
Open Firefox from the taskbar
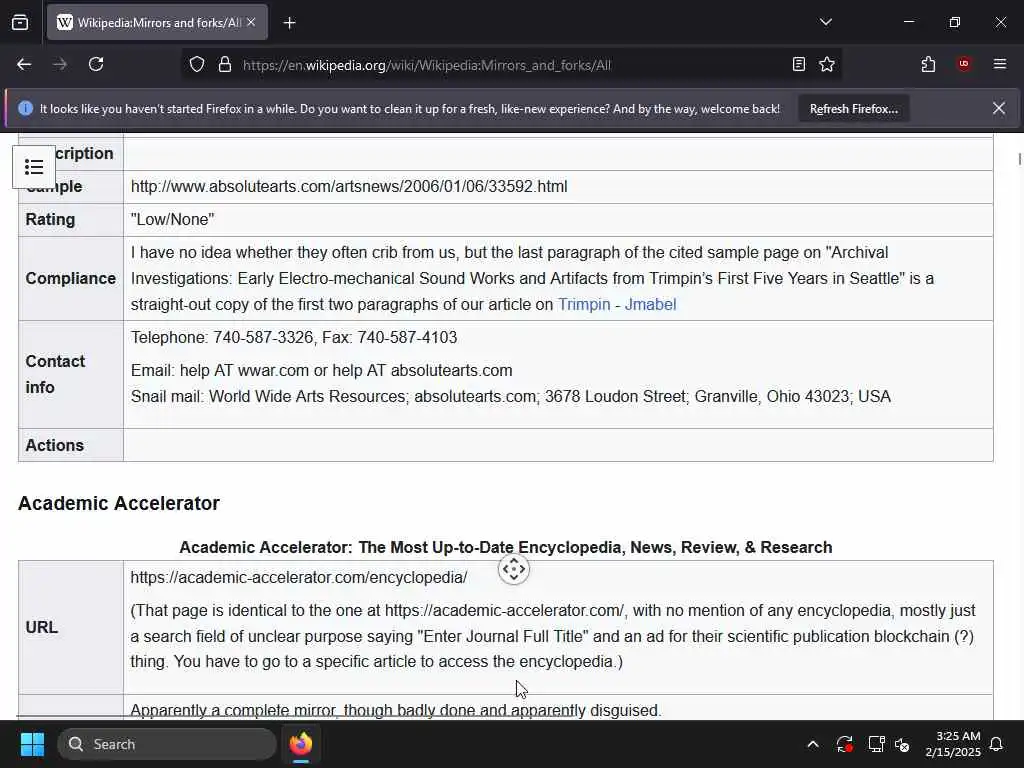301,744
